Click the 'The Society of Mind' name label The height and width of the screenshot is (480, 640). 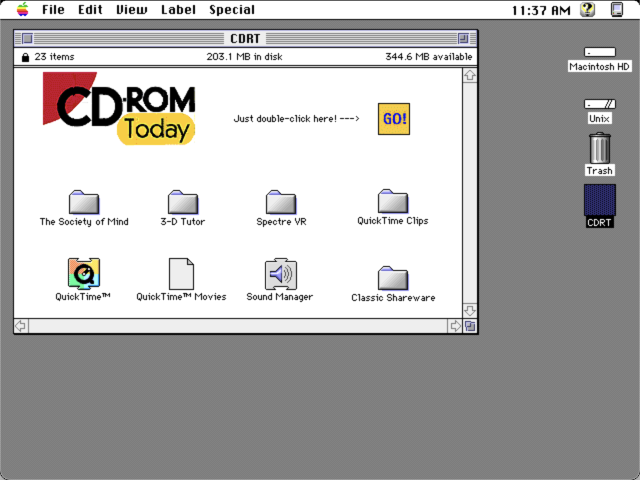(84, 222)
